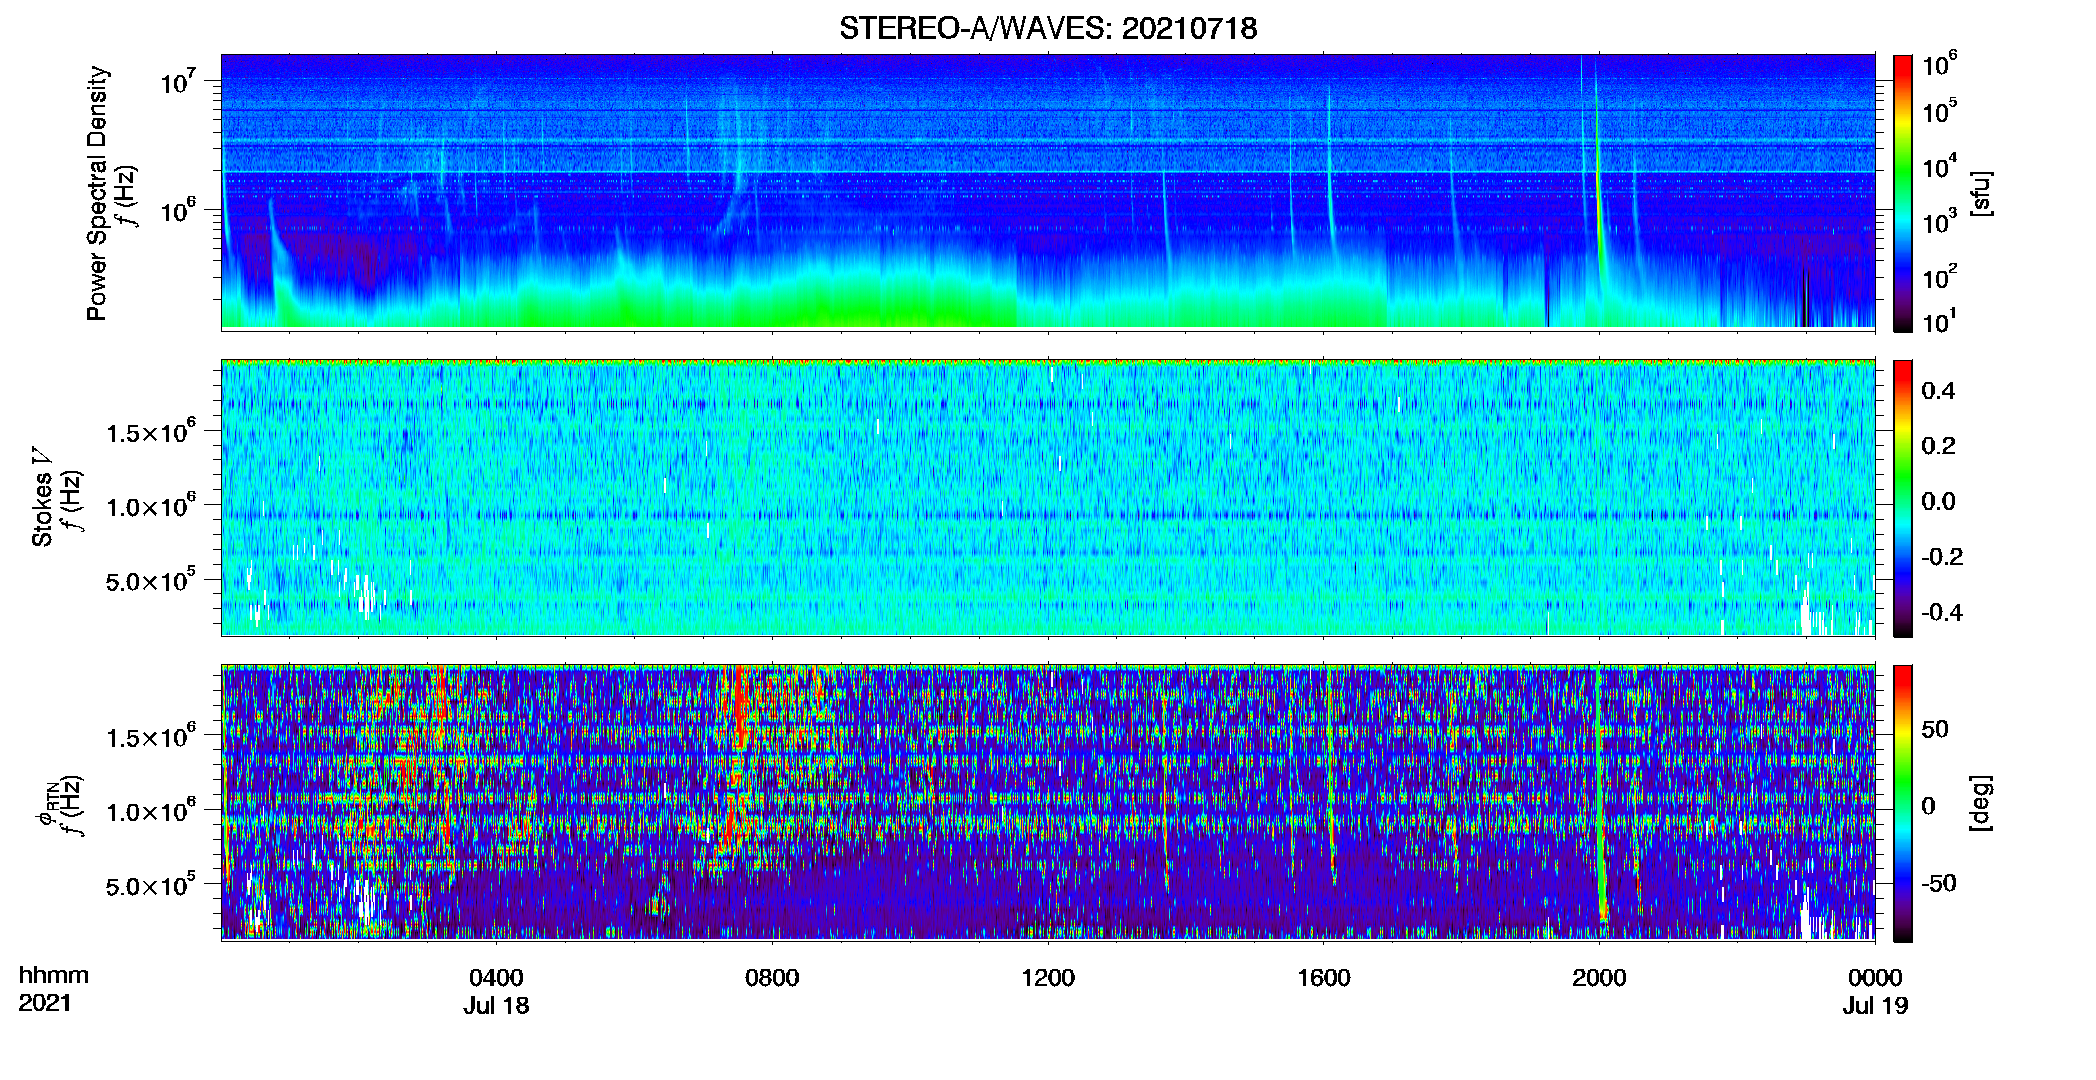Click the plot title STEREO-A/WAVES: 20210718
The image size is (2096, 1080).
(1048, 28)
